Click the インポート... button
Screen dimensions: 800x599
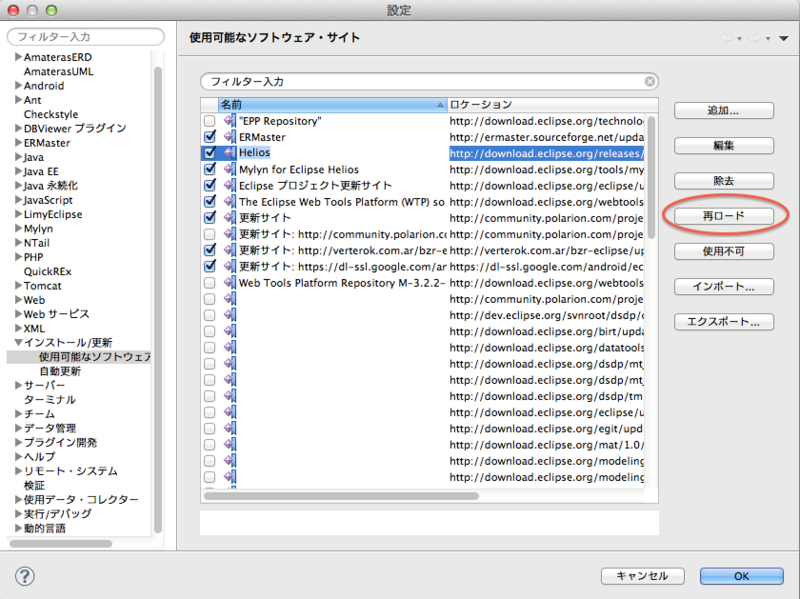(x=723, y=287)
